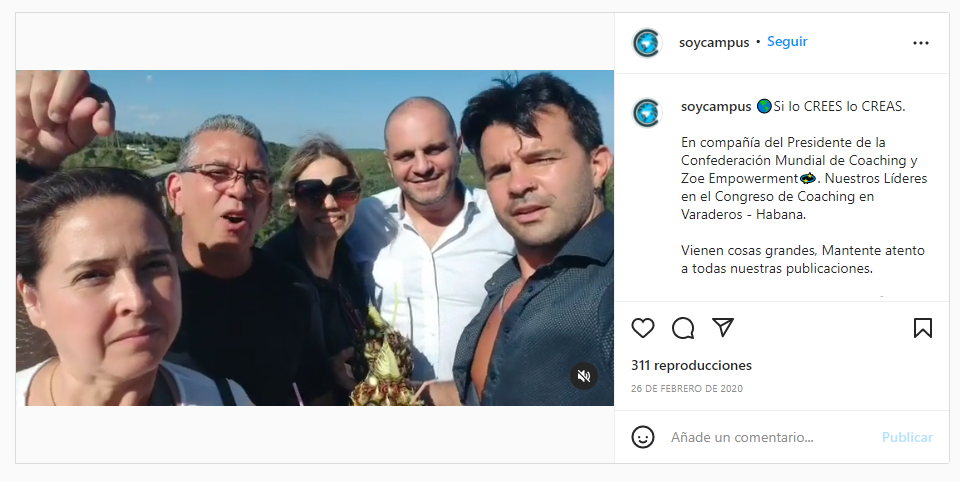
Task: Open comments via speech bubble icon
Action: pyautogui.click(x=683, y=328)
